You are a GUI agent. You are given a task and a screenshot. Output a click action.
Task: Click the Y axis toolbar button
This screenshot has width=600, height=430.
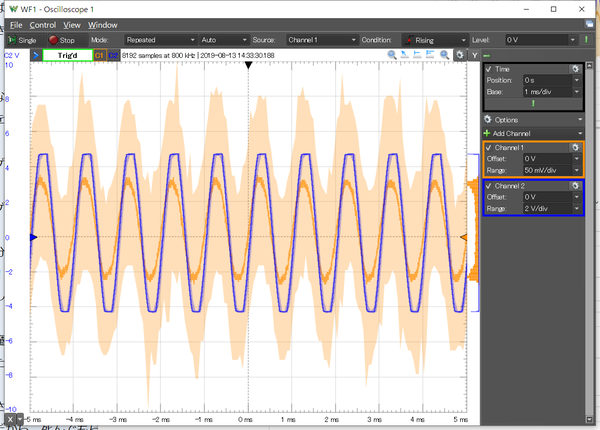coord(472,54)
